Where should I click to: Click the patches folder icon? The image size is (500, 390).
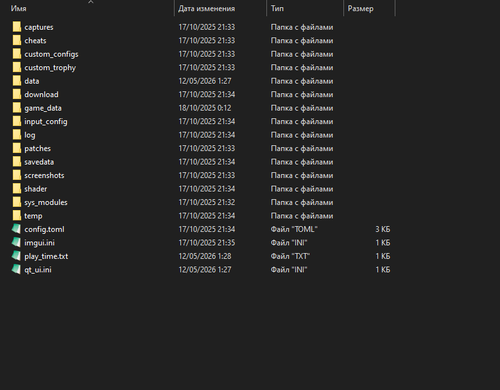coord(17,148)
